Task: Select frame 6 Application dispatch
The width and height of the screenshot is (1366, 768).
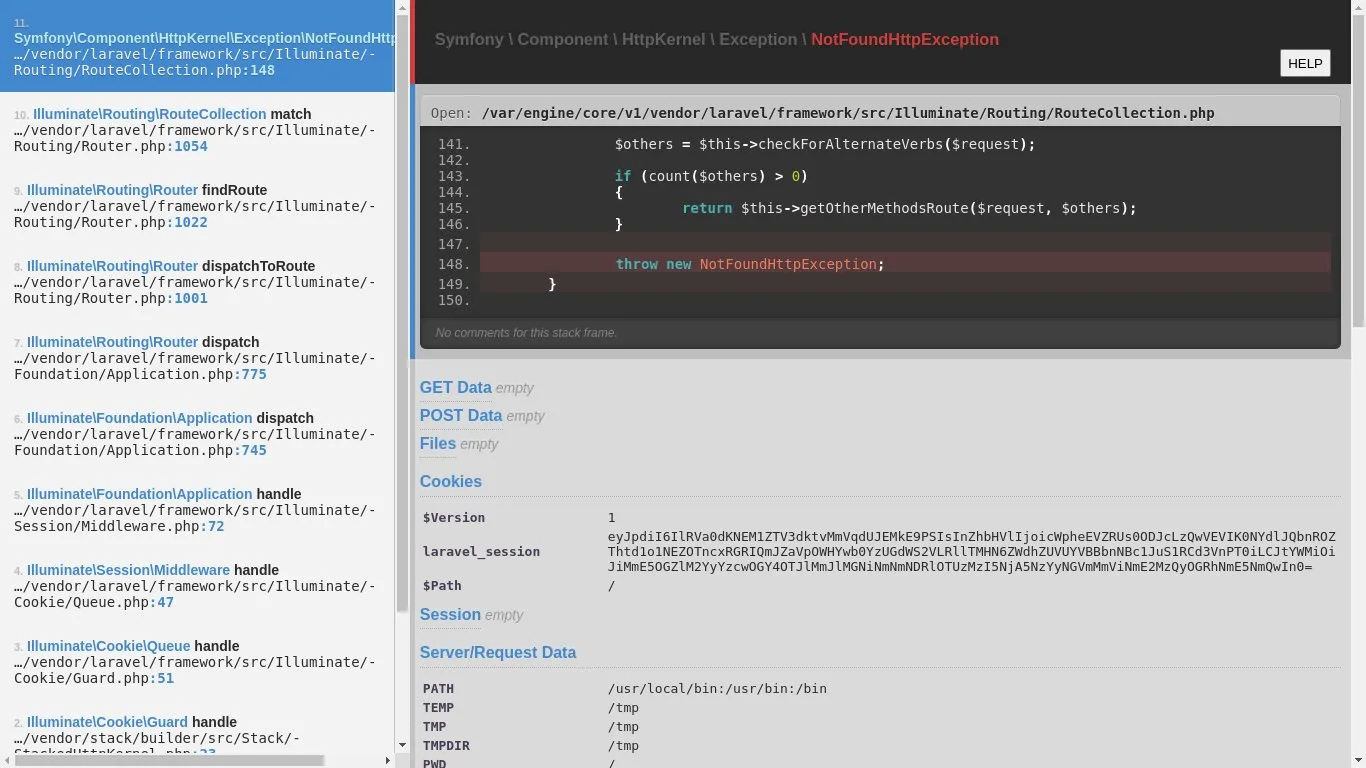Action: (197, 434)
